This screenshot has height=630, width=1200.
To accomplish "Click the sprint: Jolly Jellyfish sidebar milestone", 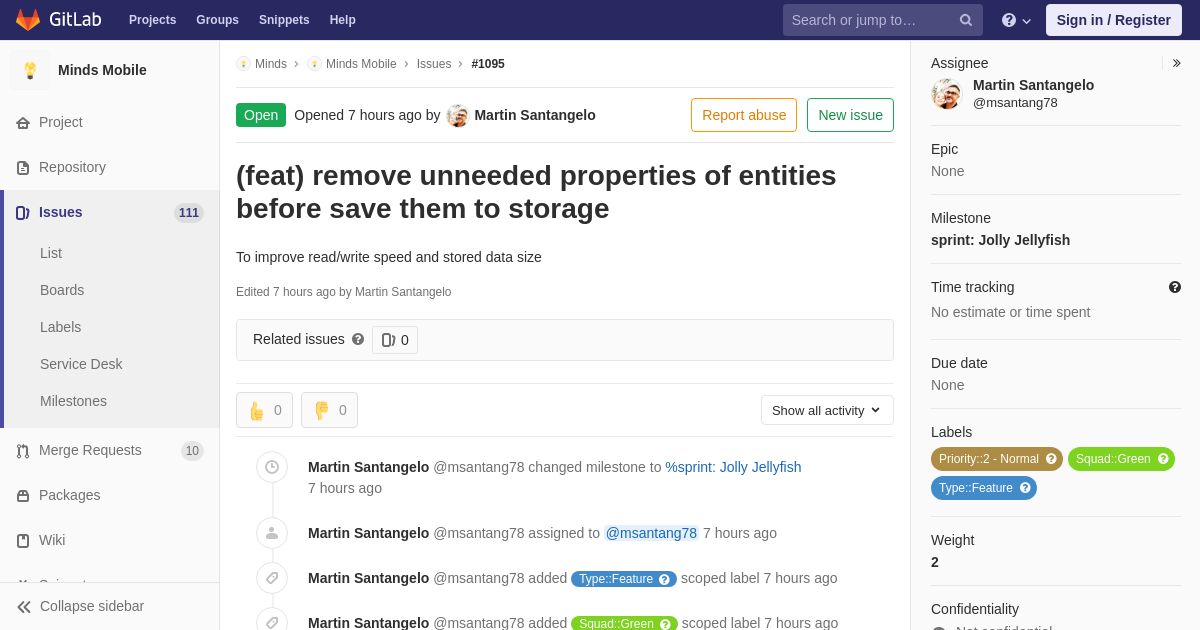I will [1000, 240].
